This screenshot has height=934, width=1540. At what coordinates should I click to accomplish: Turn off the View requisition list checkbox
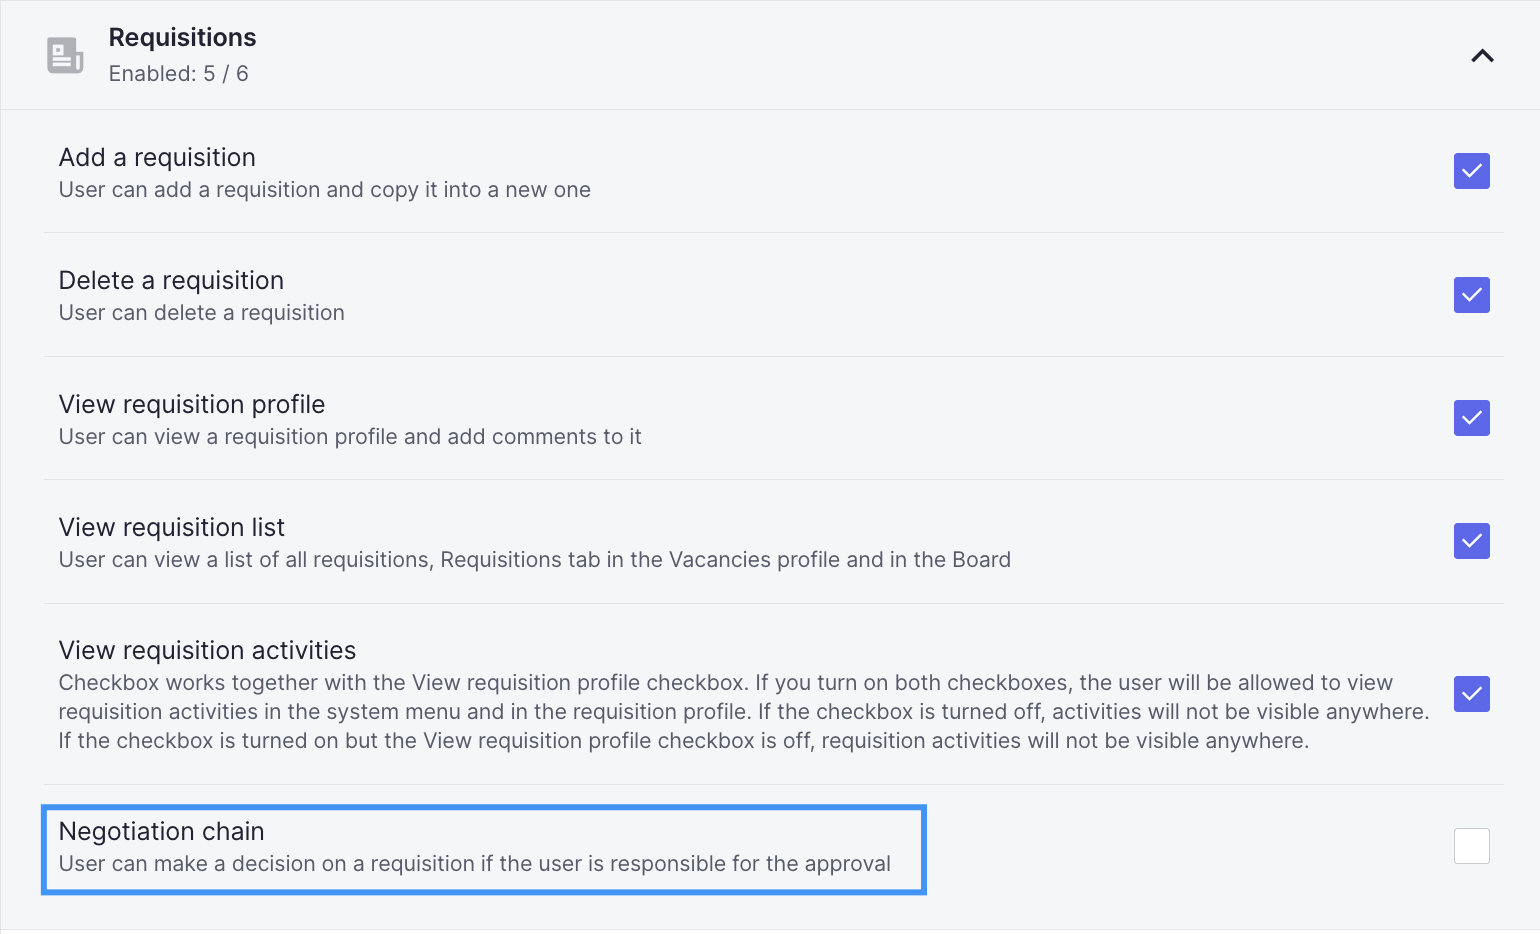tap(1471, 541)
